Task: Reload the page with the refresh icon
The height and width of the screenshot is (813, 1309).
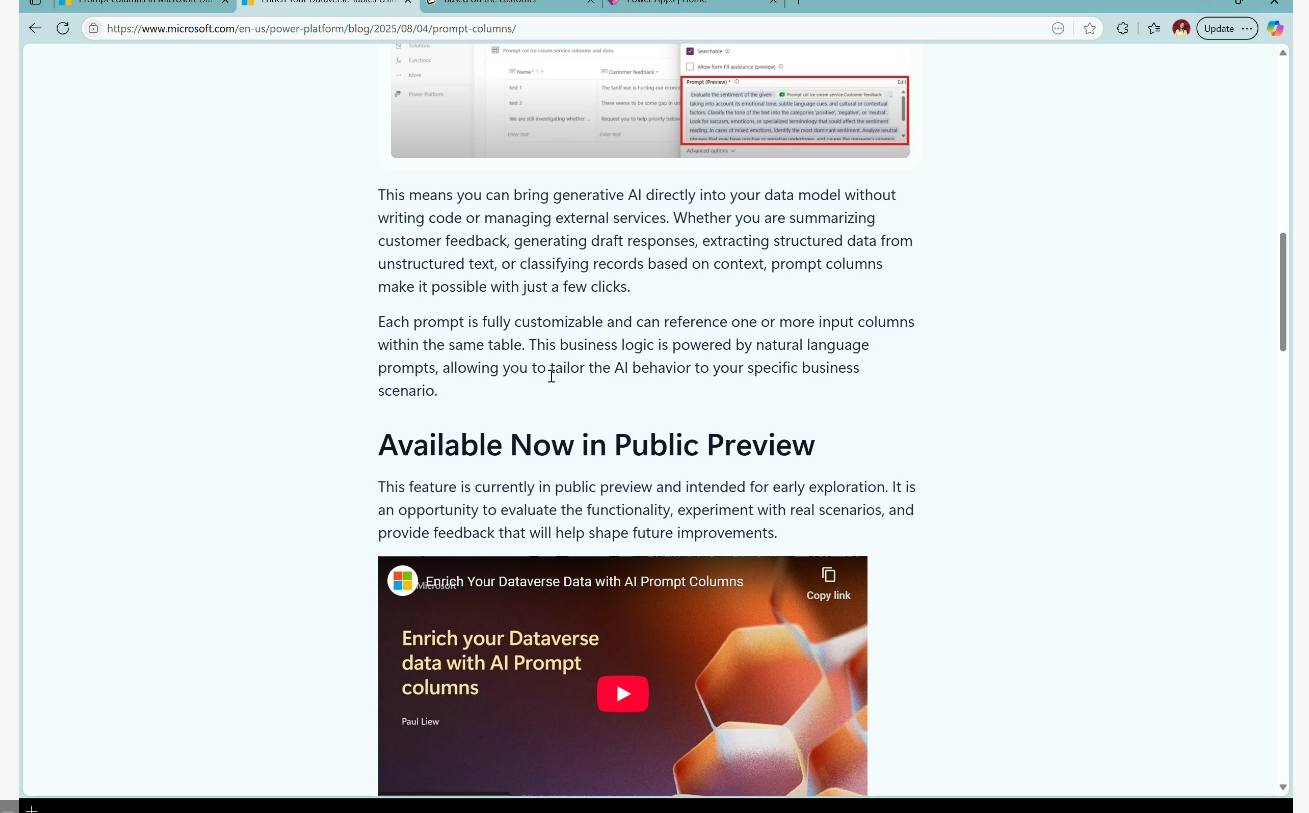Action: click(63, 28)
